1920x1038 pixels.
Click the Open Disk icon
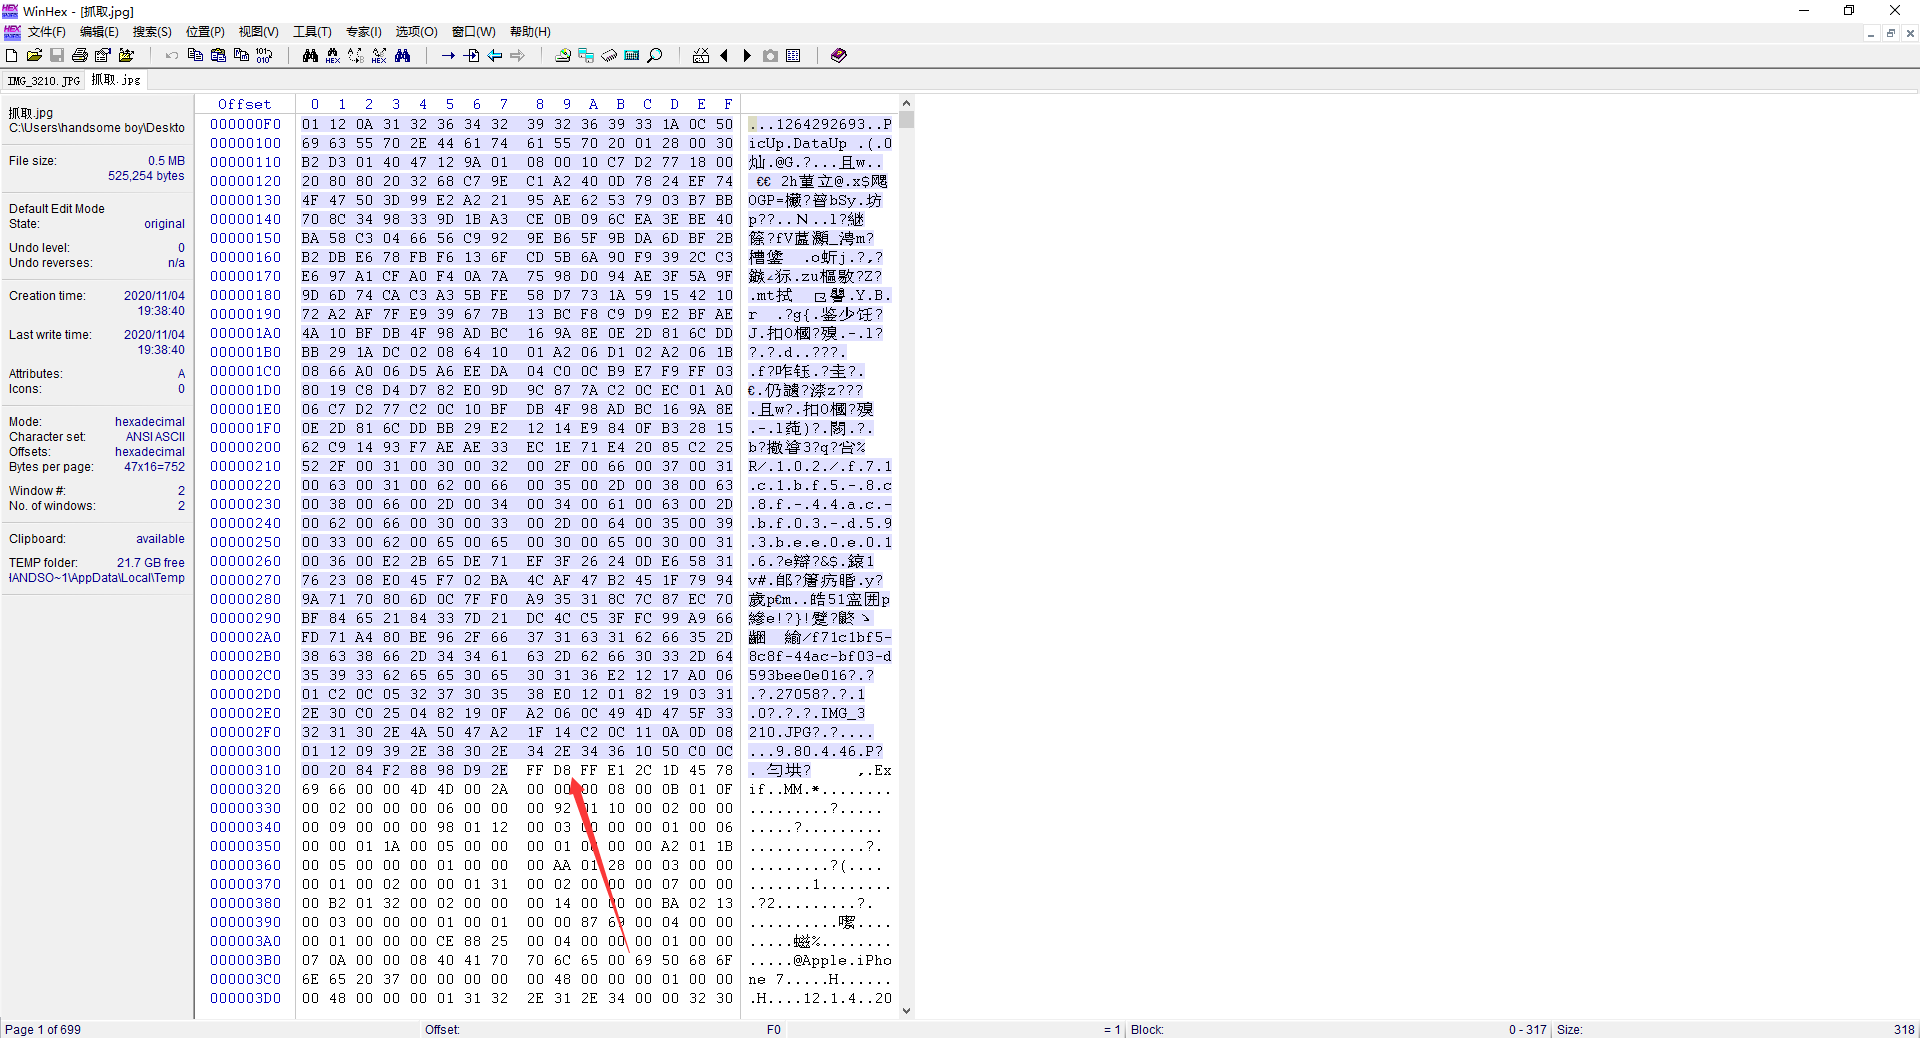563,56
